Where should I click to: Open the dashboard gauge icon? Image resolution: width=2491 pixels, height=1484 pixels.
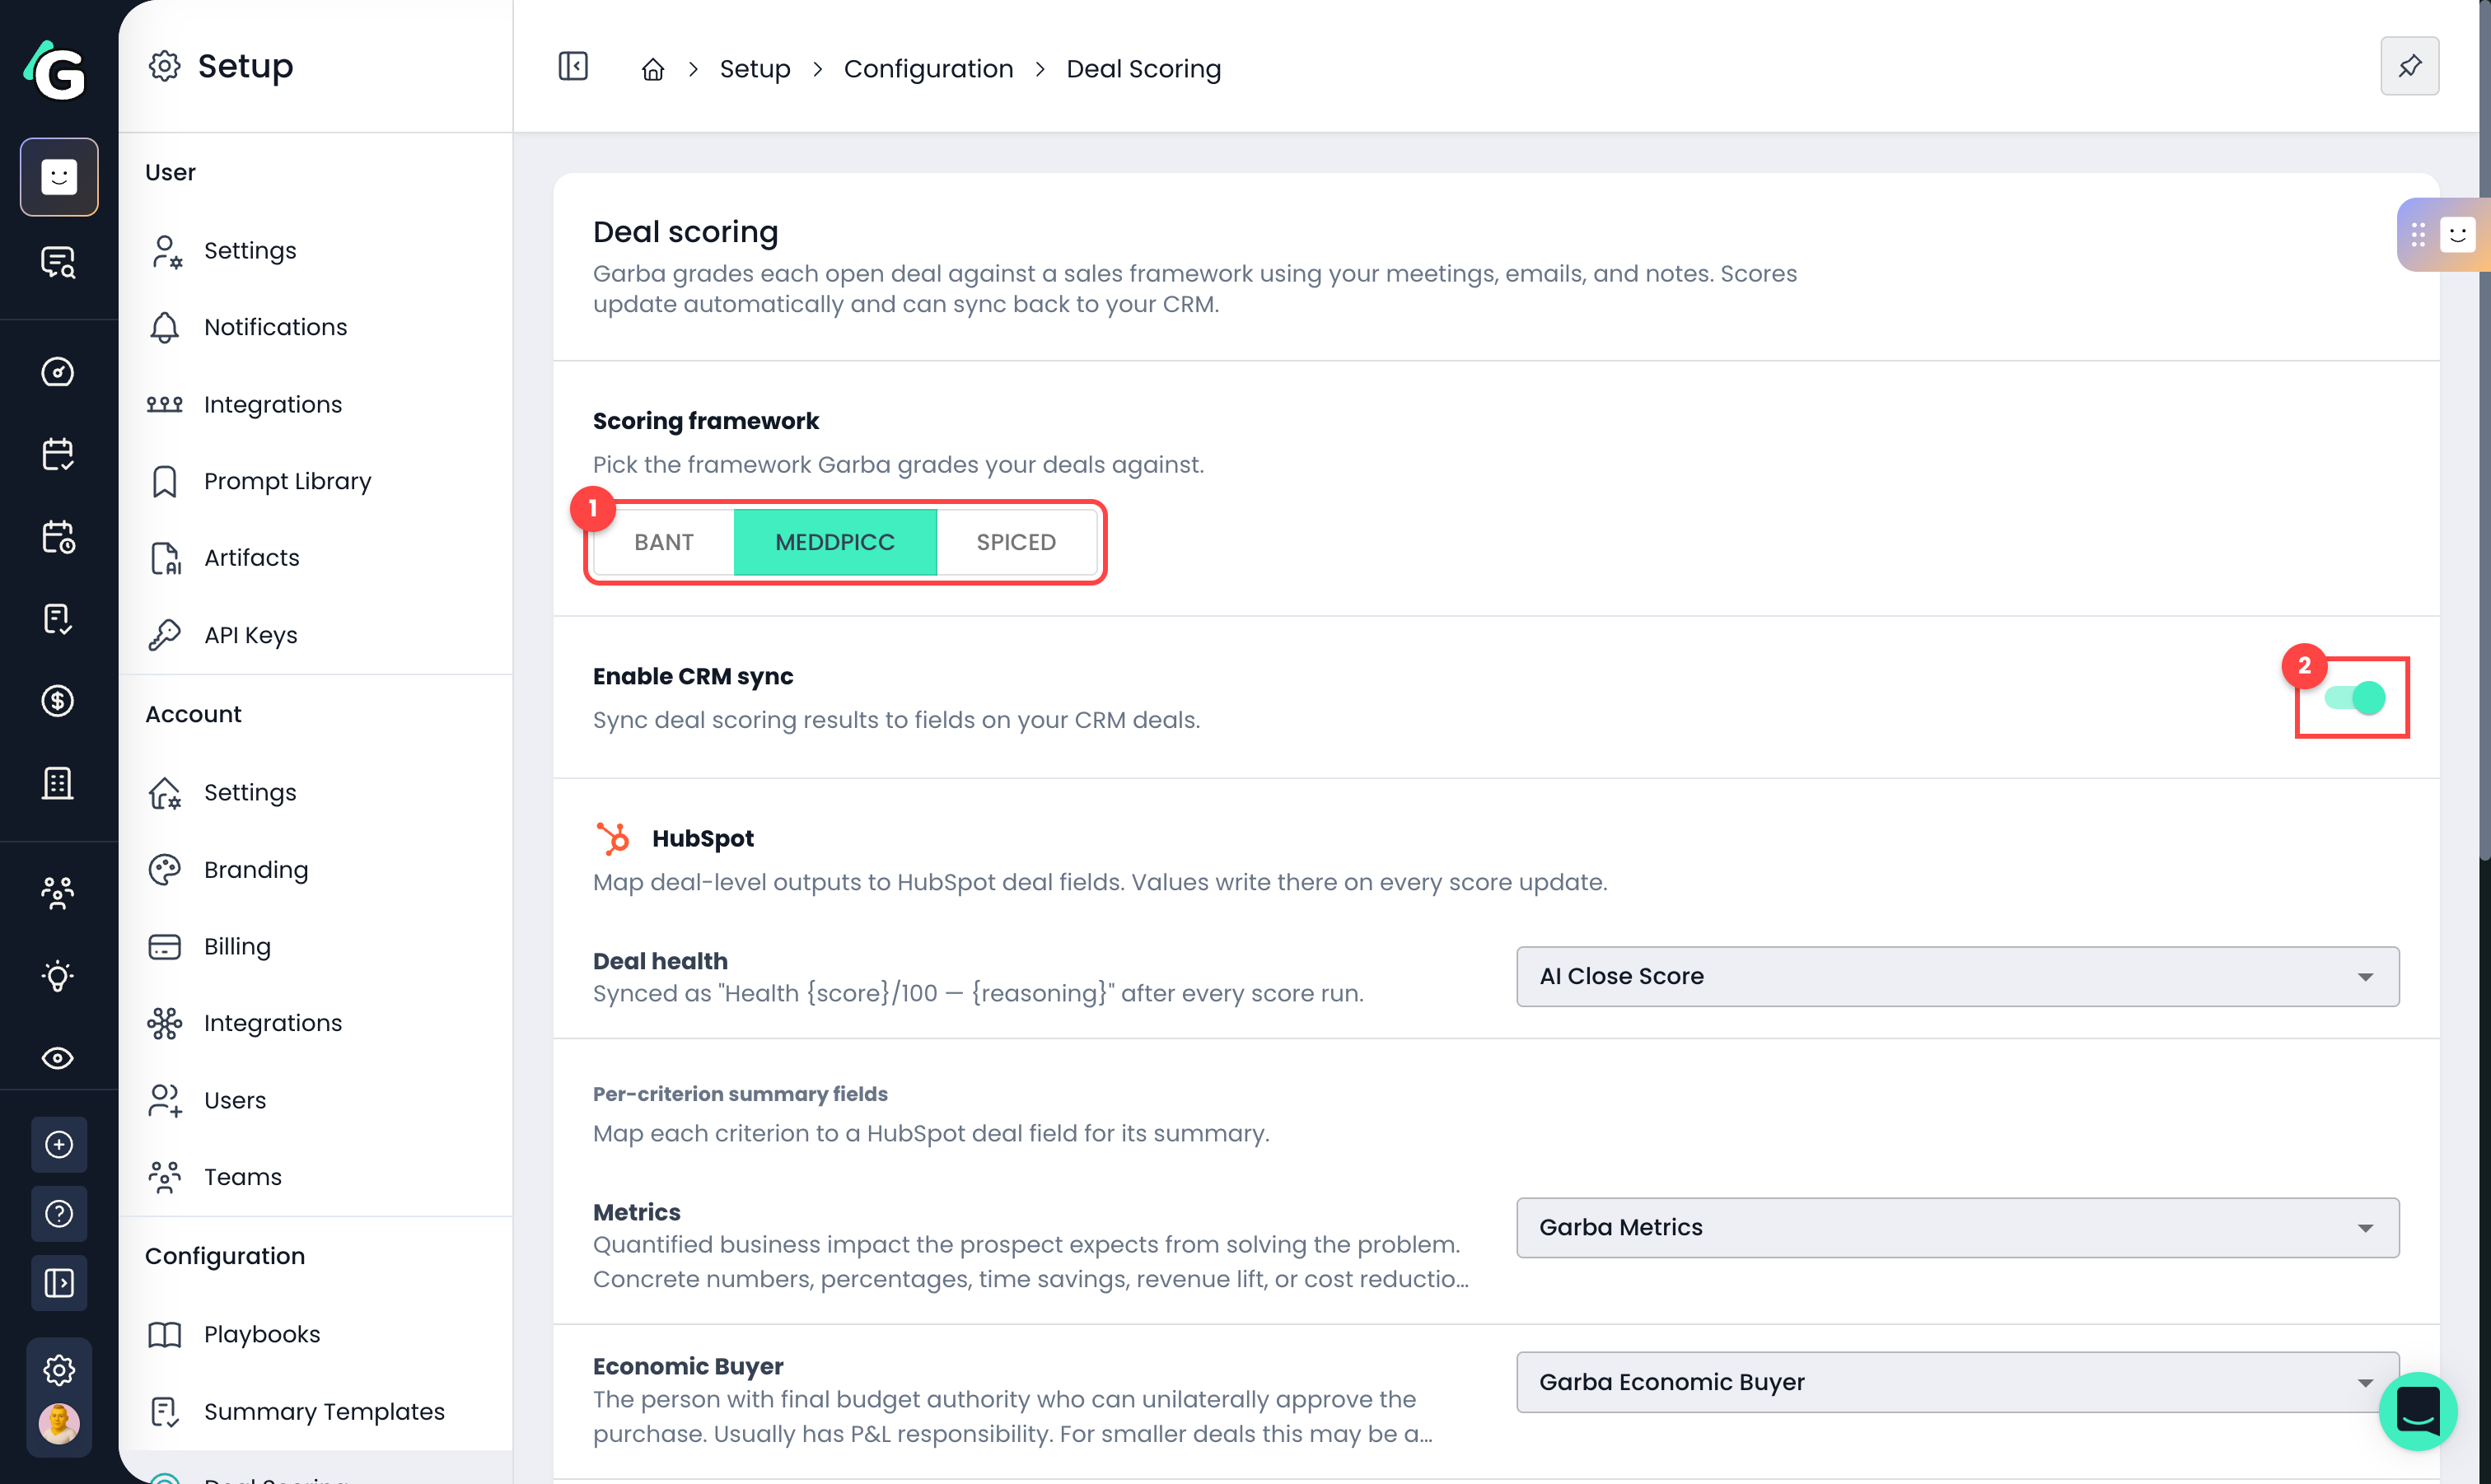58,372
